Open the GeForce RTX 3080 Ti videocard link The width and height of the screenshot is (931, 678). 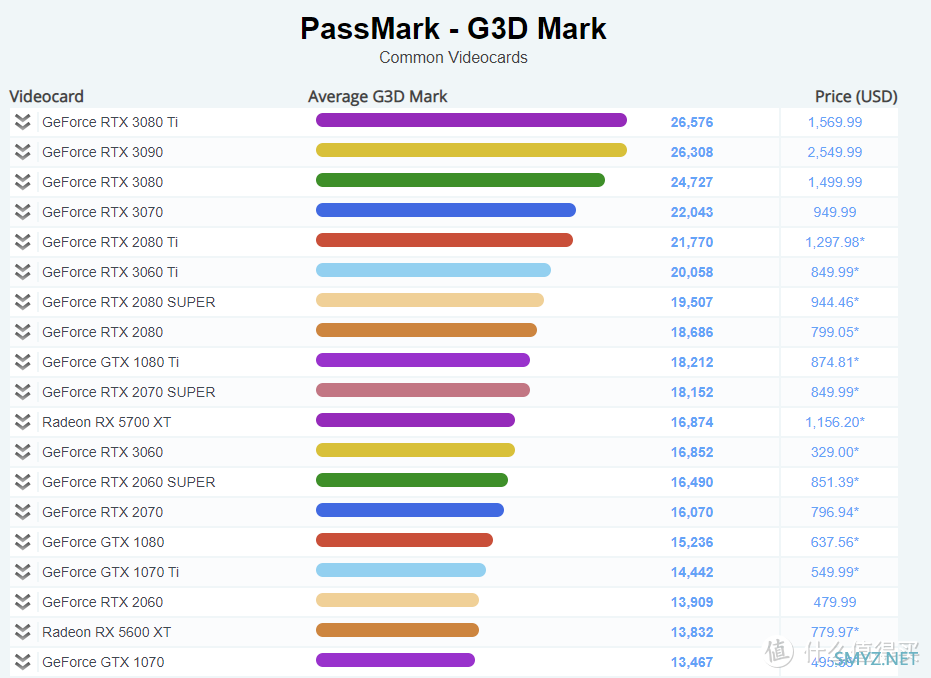(110, 122)
